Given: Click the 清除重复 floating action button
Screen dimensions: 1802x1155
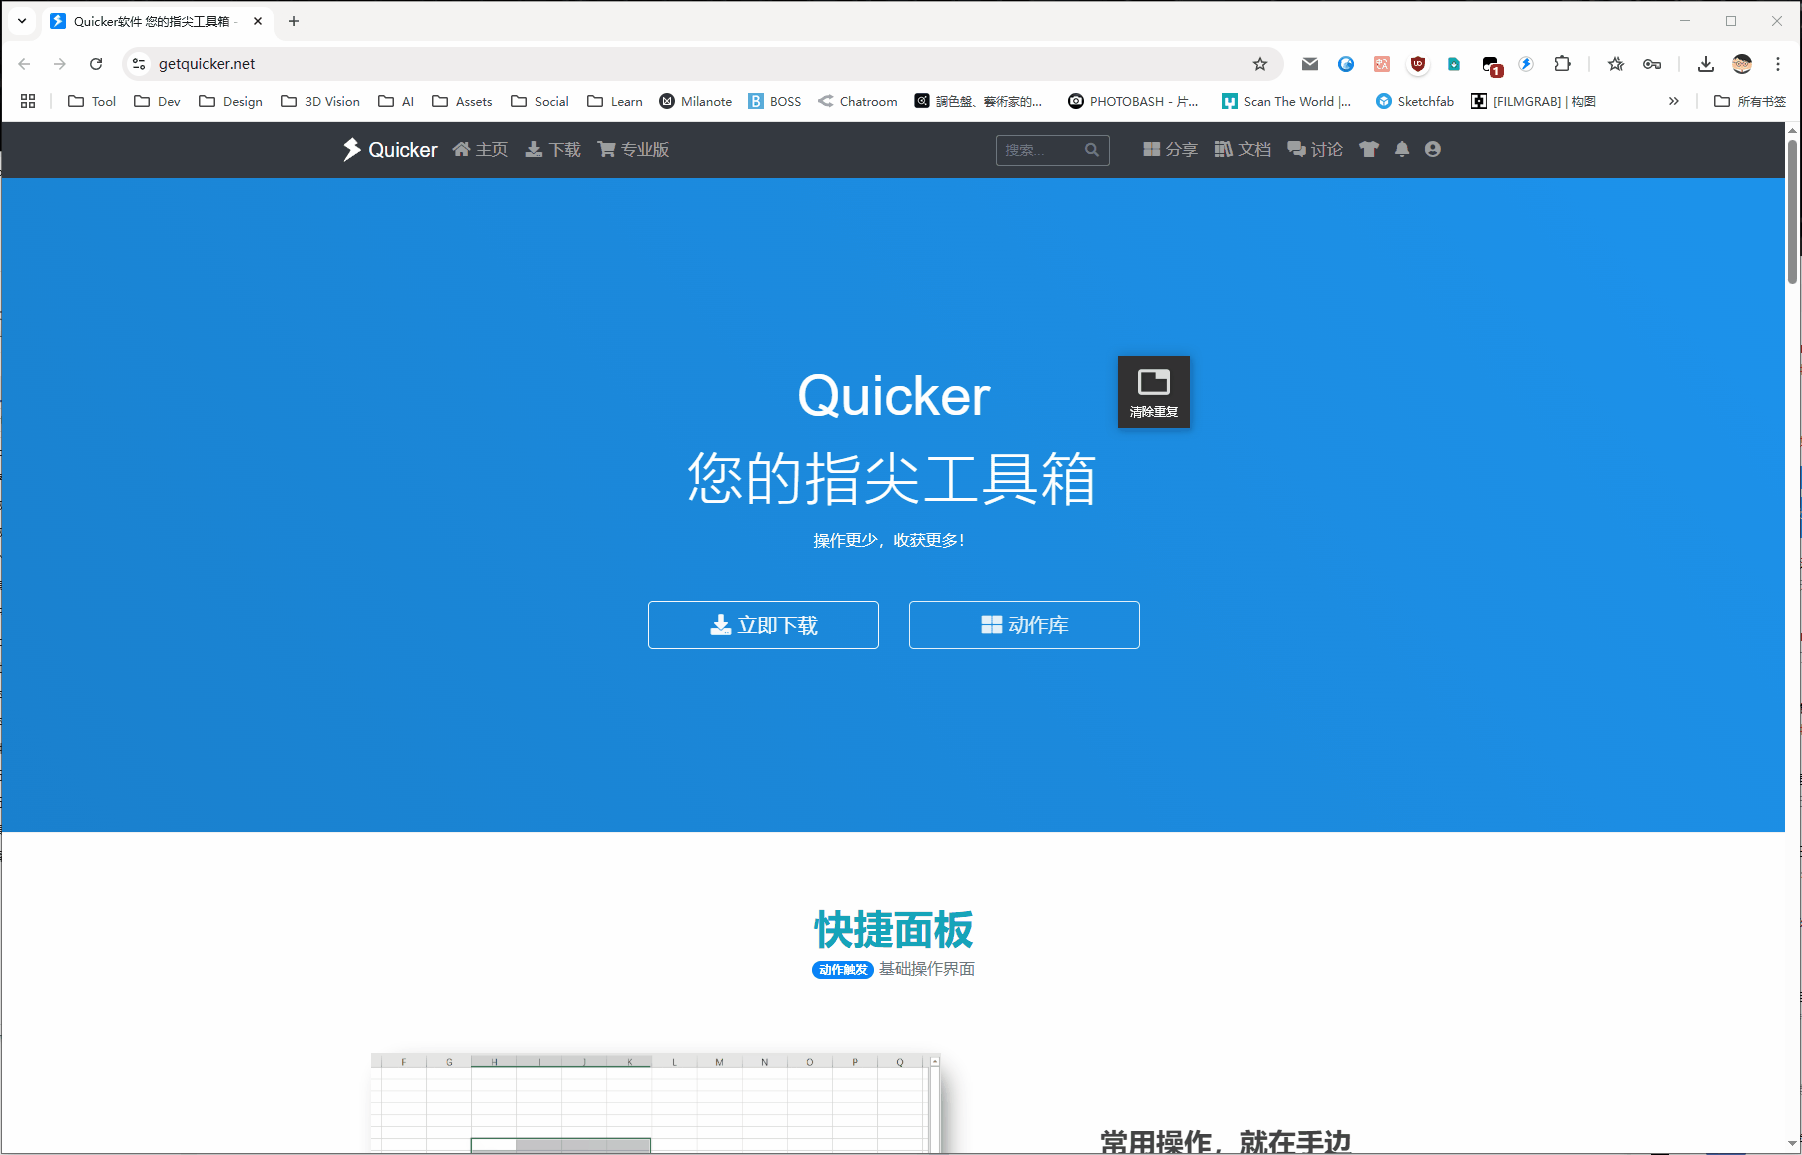Looking at the screenshot, I should [x=1154, y=392].
